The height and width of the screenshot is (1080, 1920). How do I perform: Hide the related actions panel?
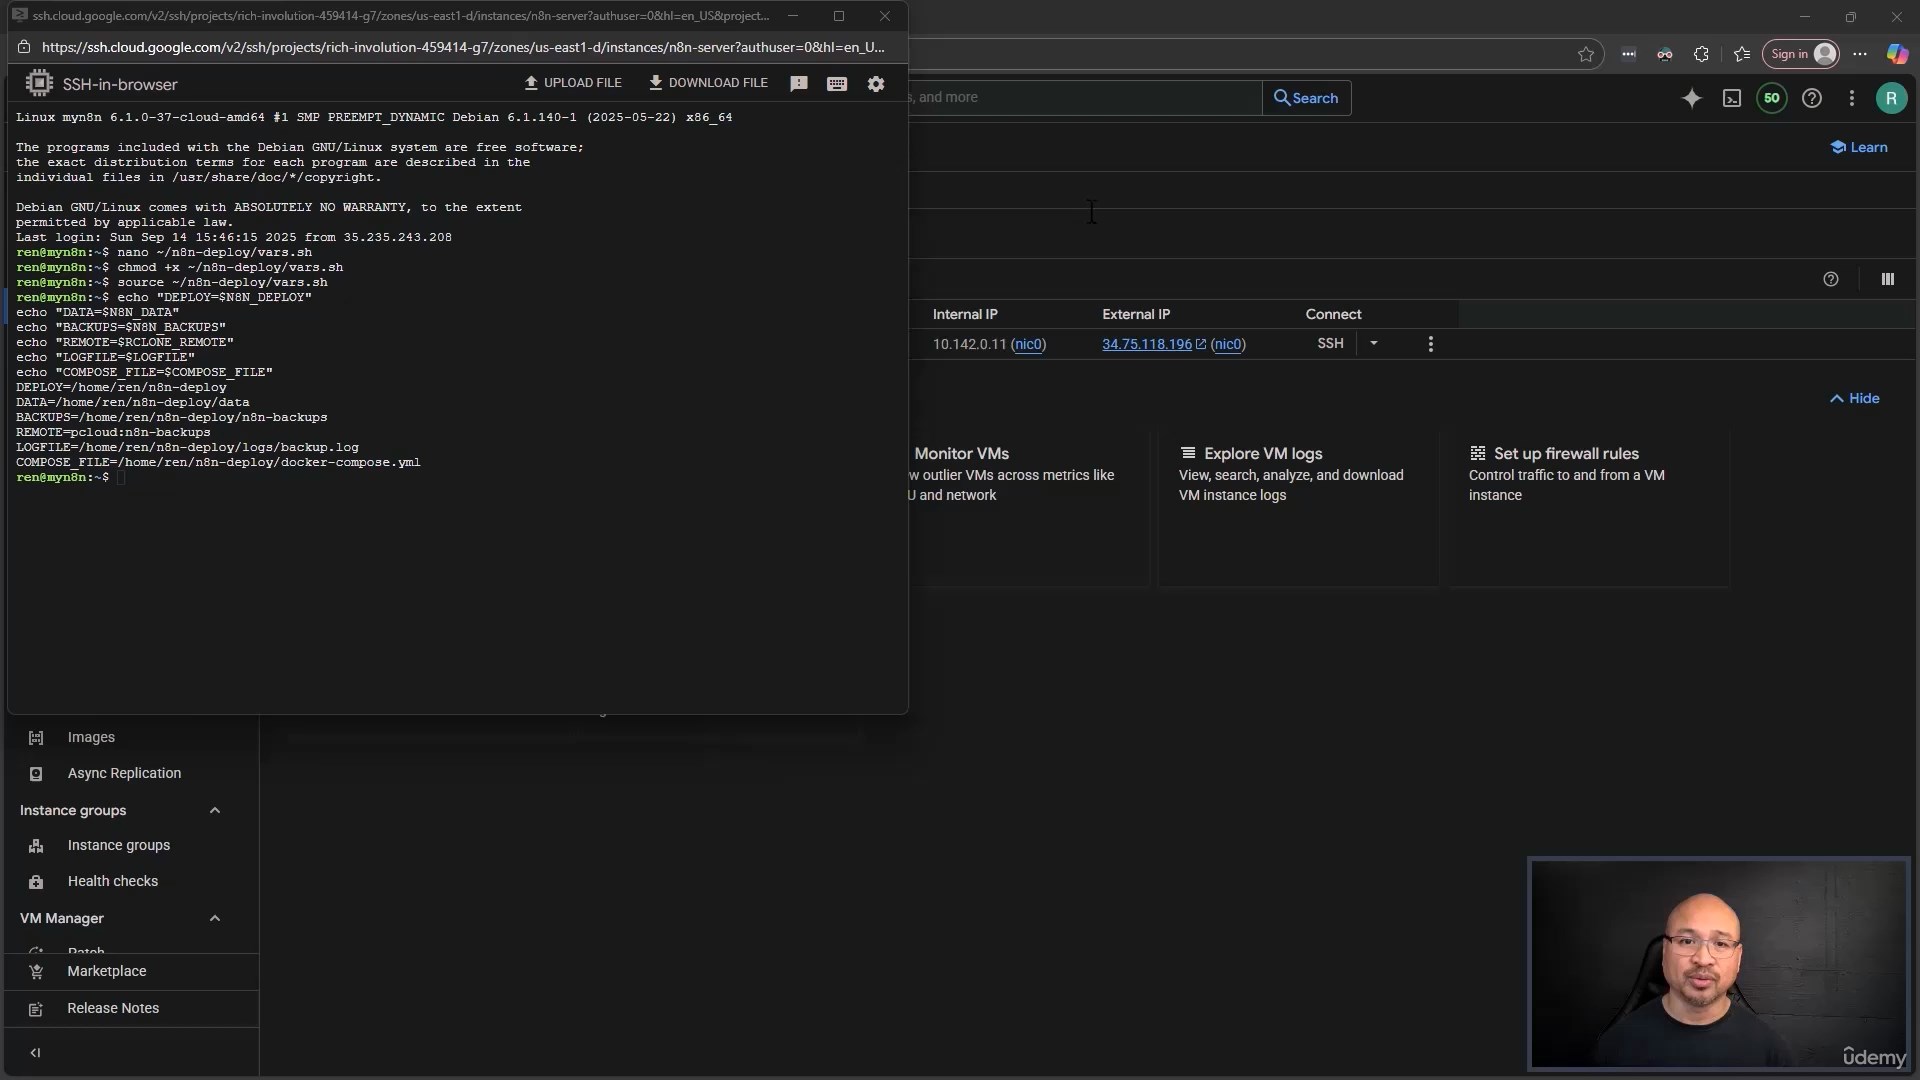tap(1855, 398)
